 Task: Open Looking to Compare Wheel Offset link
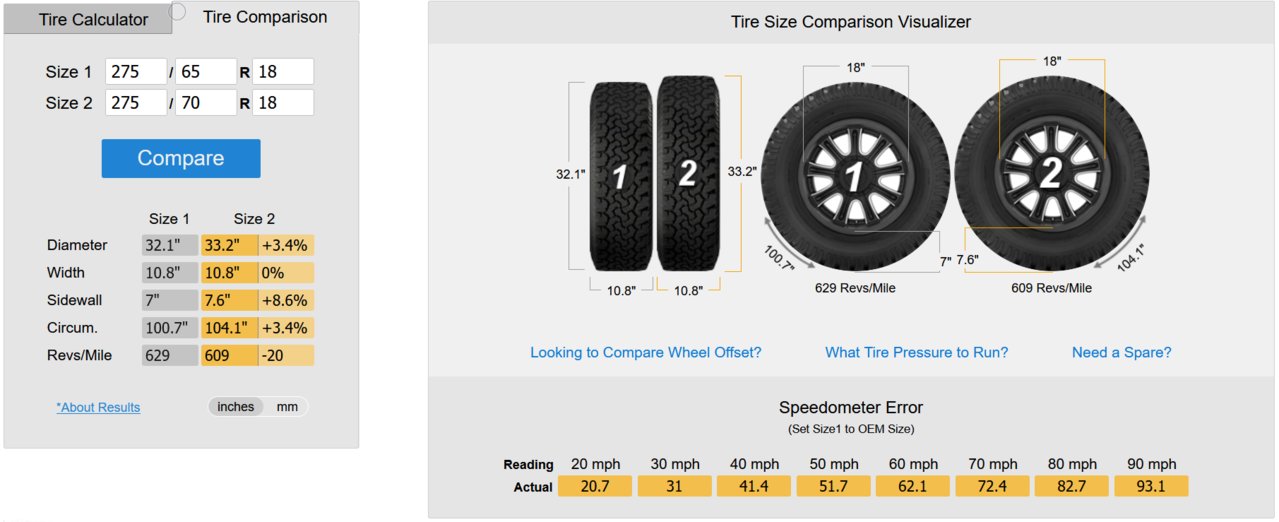coord(646,352)
